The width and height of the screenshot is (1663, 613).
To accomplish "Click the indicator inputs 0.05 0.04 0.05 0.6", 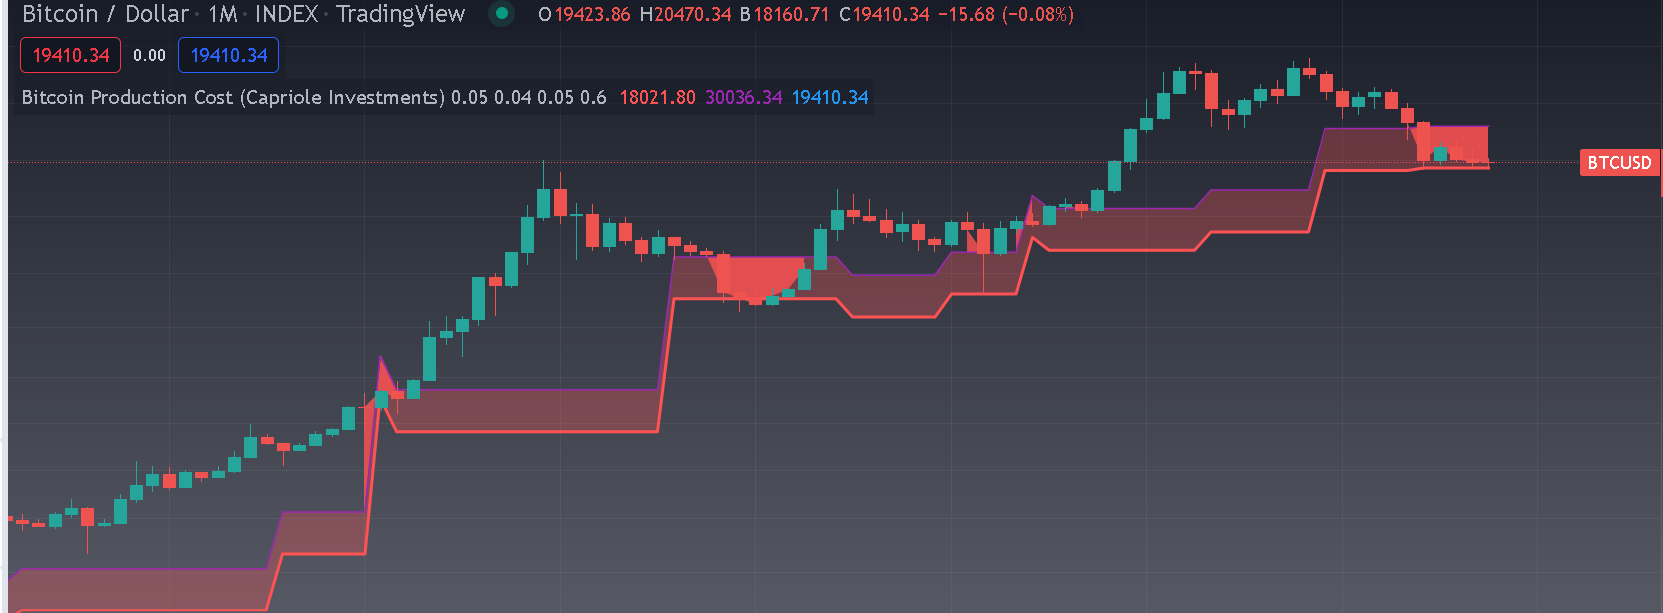I will click(x=528, y=97).
